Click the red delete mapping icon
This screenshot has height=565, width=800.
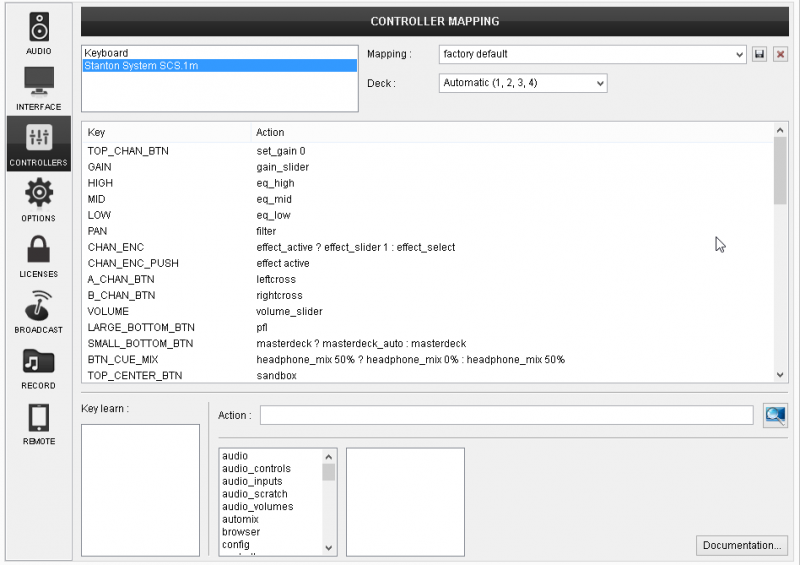(x=780, y=54)
